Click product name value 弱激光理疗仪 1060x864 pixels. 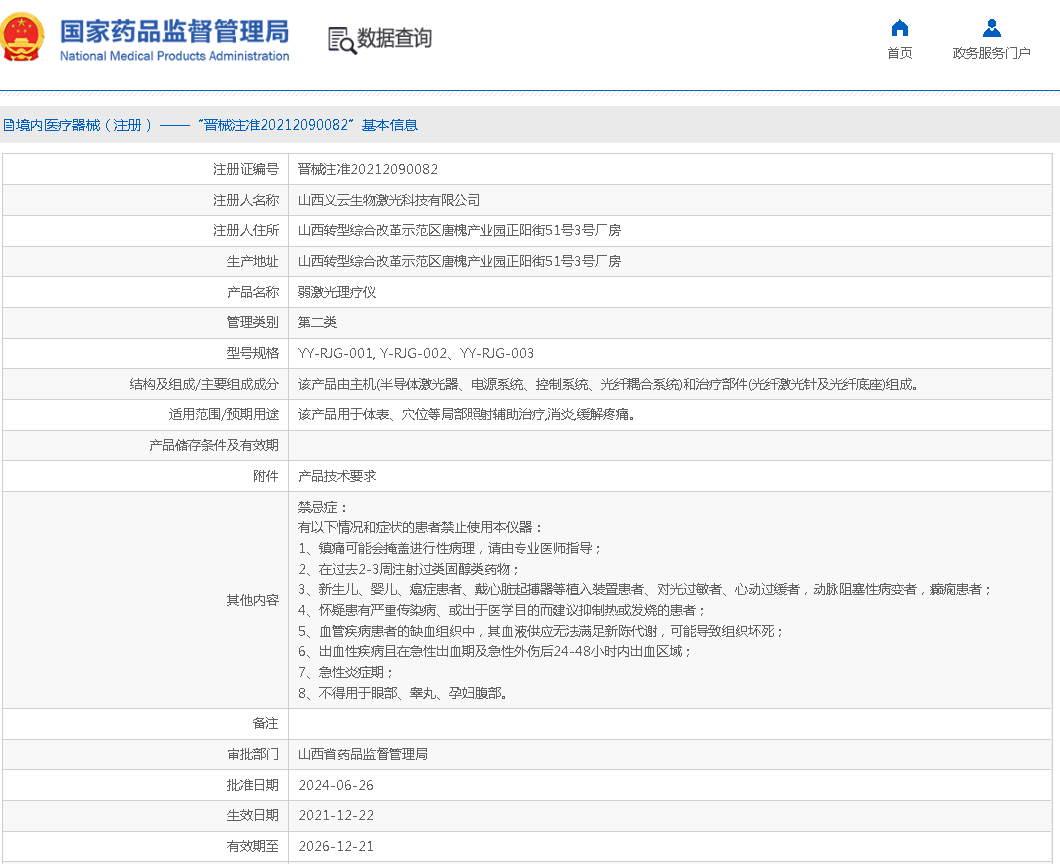pyautogui.click(x=337, y=292)
